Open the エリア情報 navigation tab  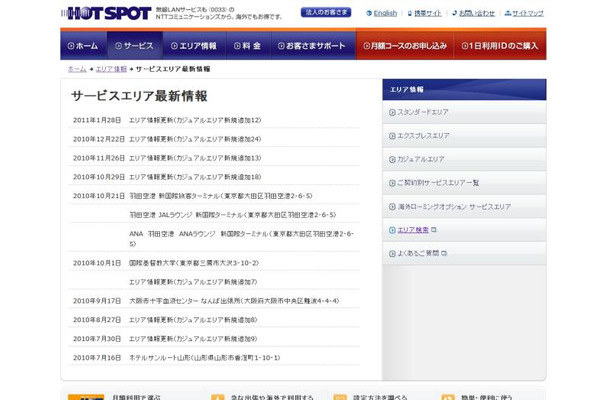pyautogui.click(x=194, y=46)
